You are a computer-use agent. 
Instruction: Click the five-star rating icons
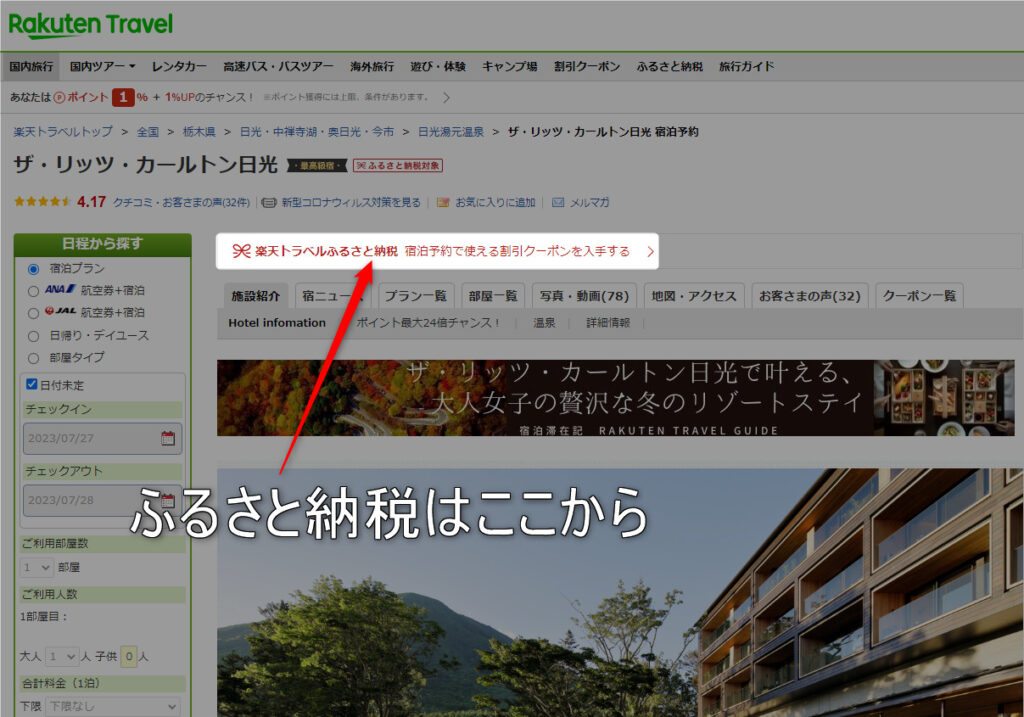[x=42, y=201]
